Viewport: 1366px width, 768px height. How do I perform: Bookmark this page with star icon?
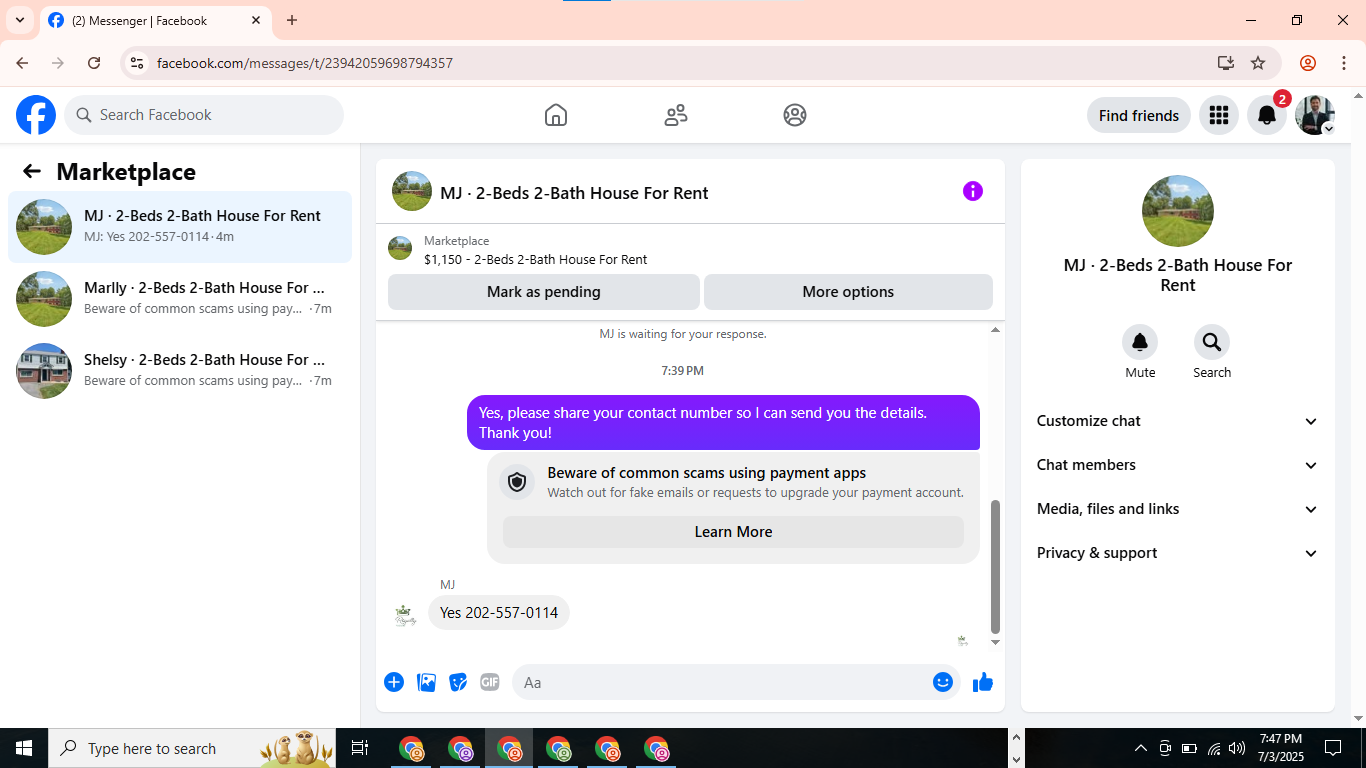tap(1258, 63)
